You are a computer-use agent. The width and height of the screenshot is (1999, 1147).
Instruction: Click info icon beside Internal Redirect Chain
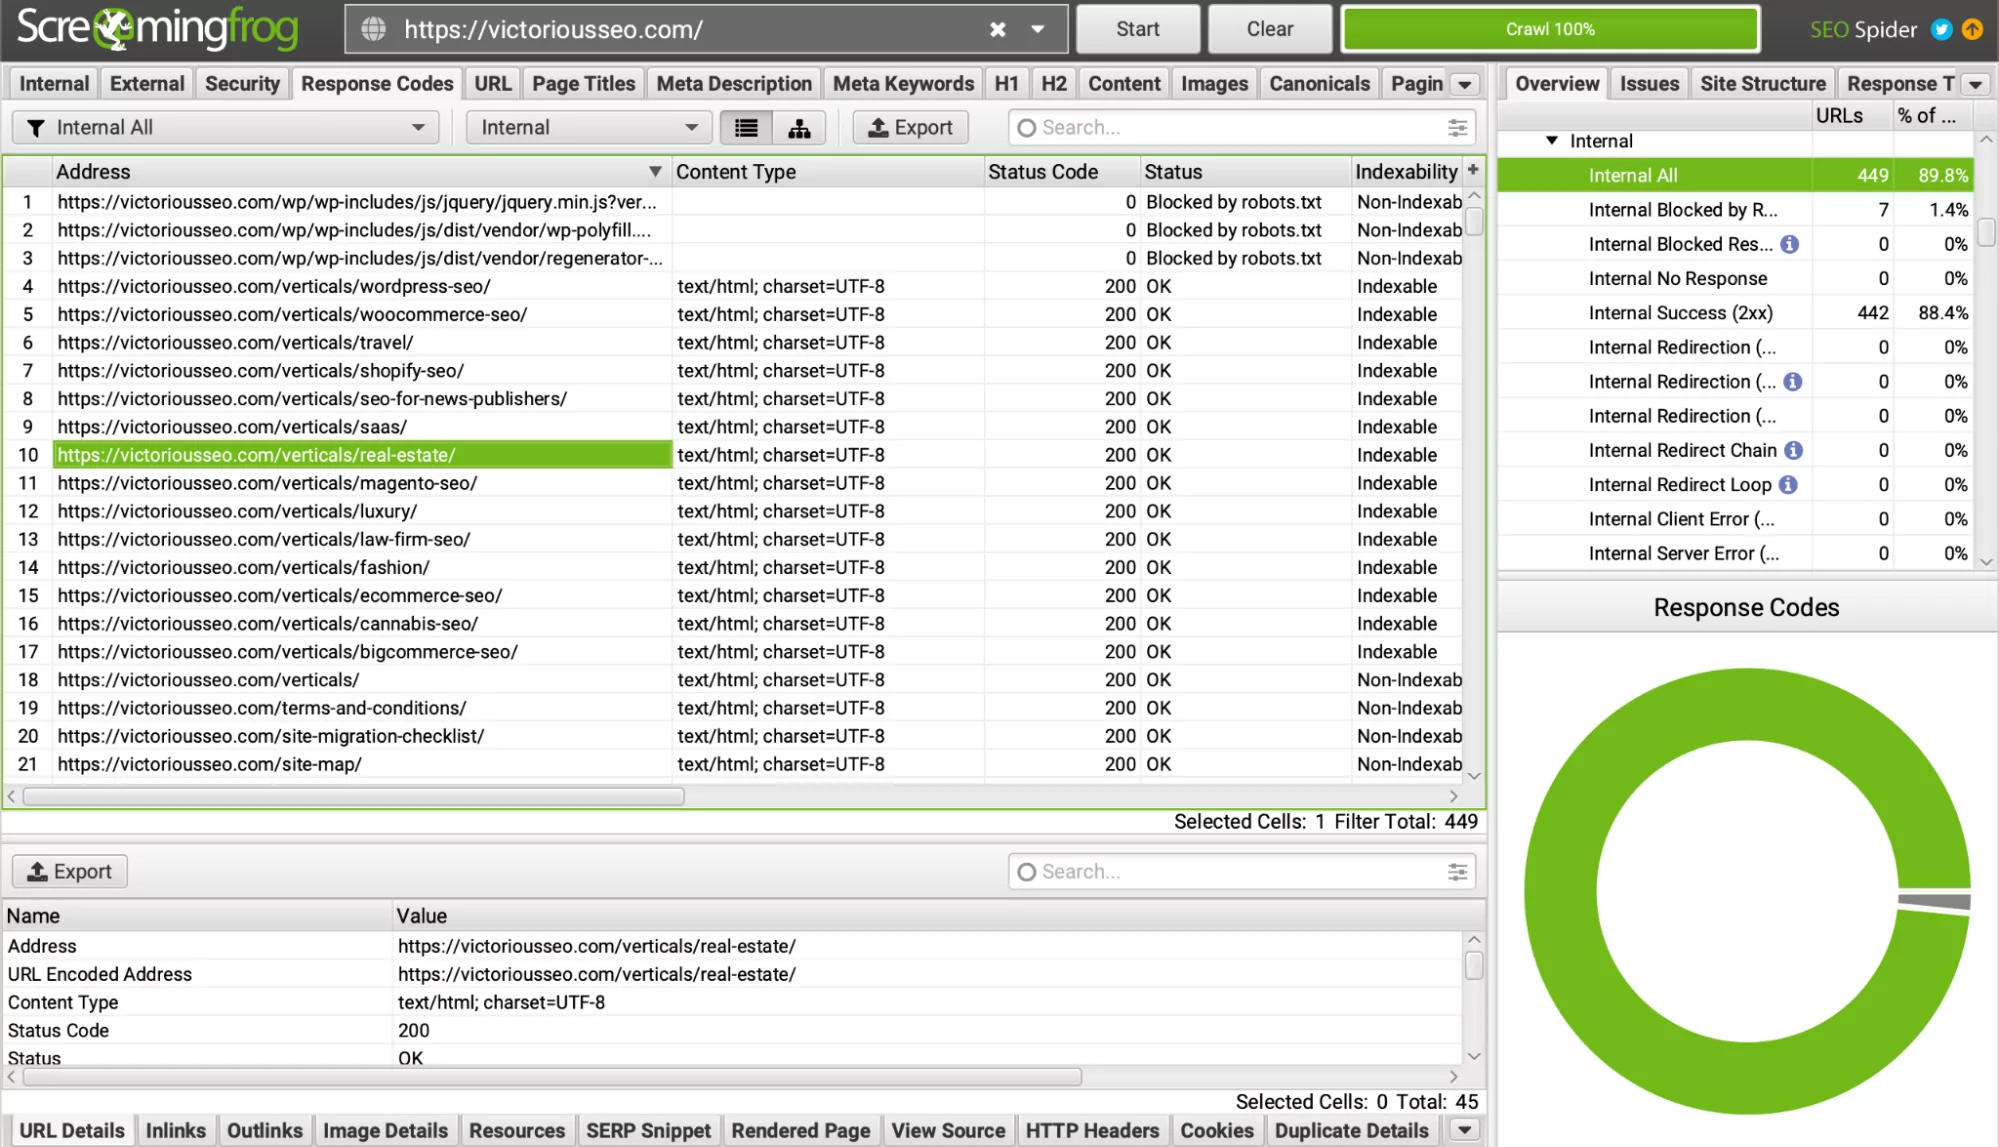(x=1794, y=450)
